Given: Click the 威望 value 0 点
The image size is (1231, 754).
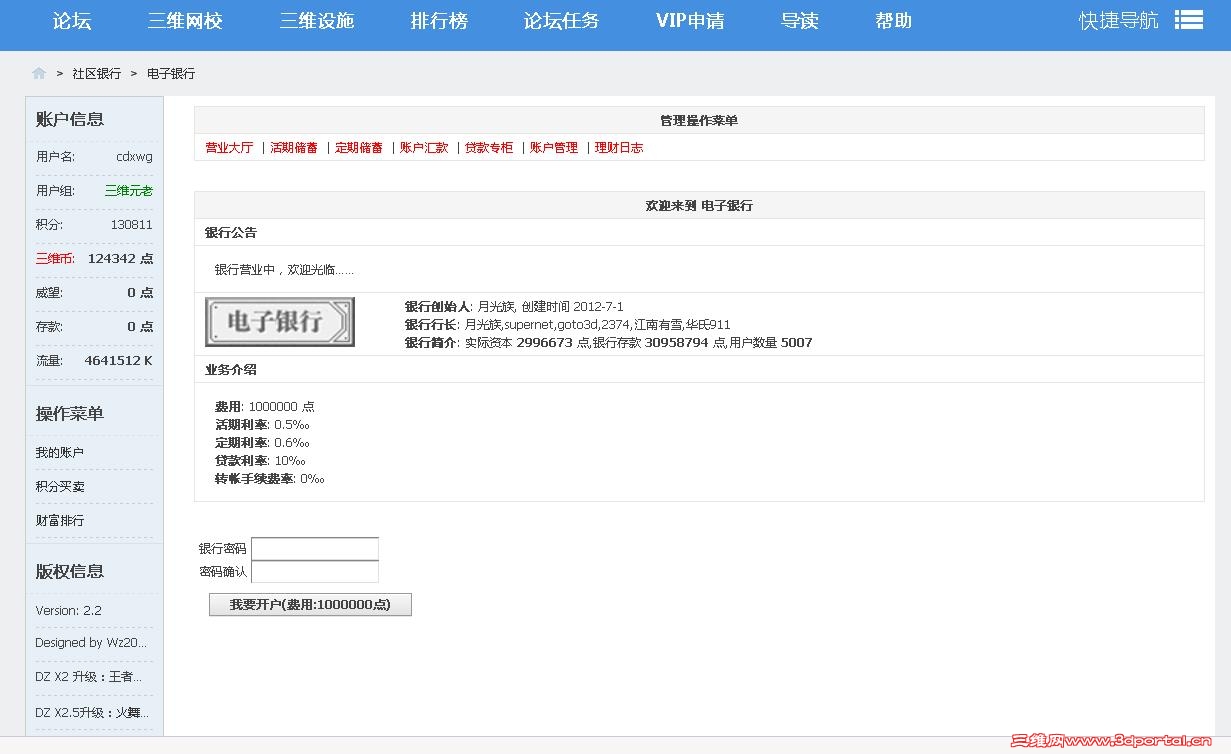Looking at the screenshot, I should 140,293.
